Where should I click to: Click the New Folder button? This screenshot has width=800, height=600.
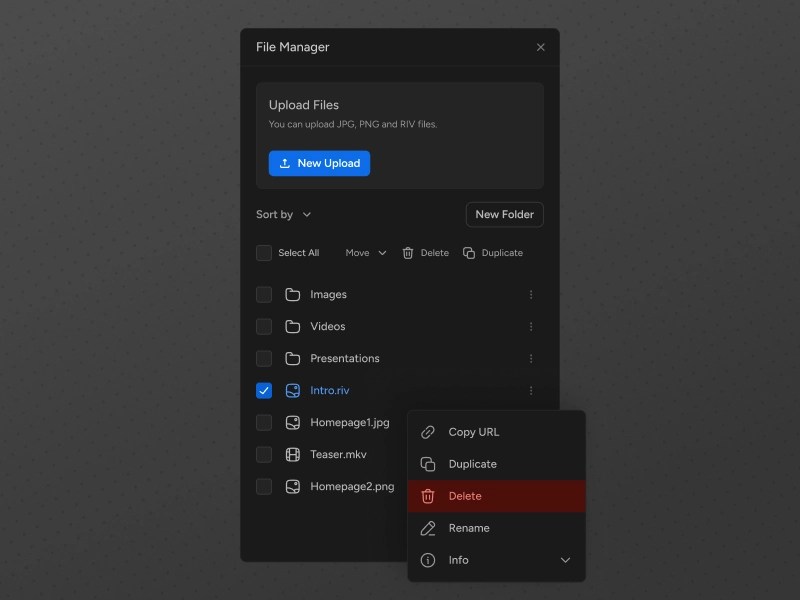[505, 215]
